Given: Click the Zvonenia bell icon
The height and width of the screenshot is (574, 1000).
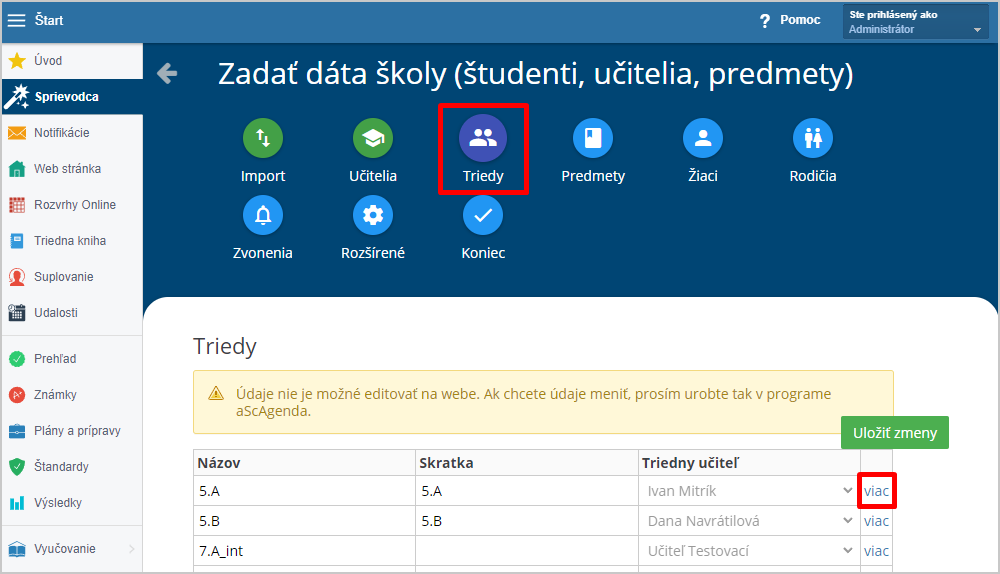Looking at the screenshot, I should click(263, 215).
